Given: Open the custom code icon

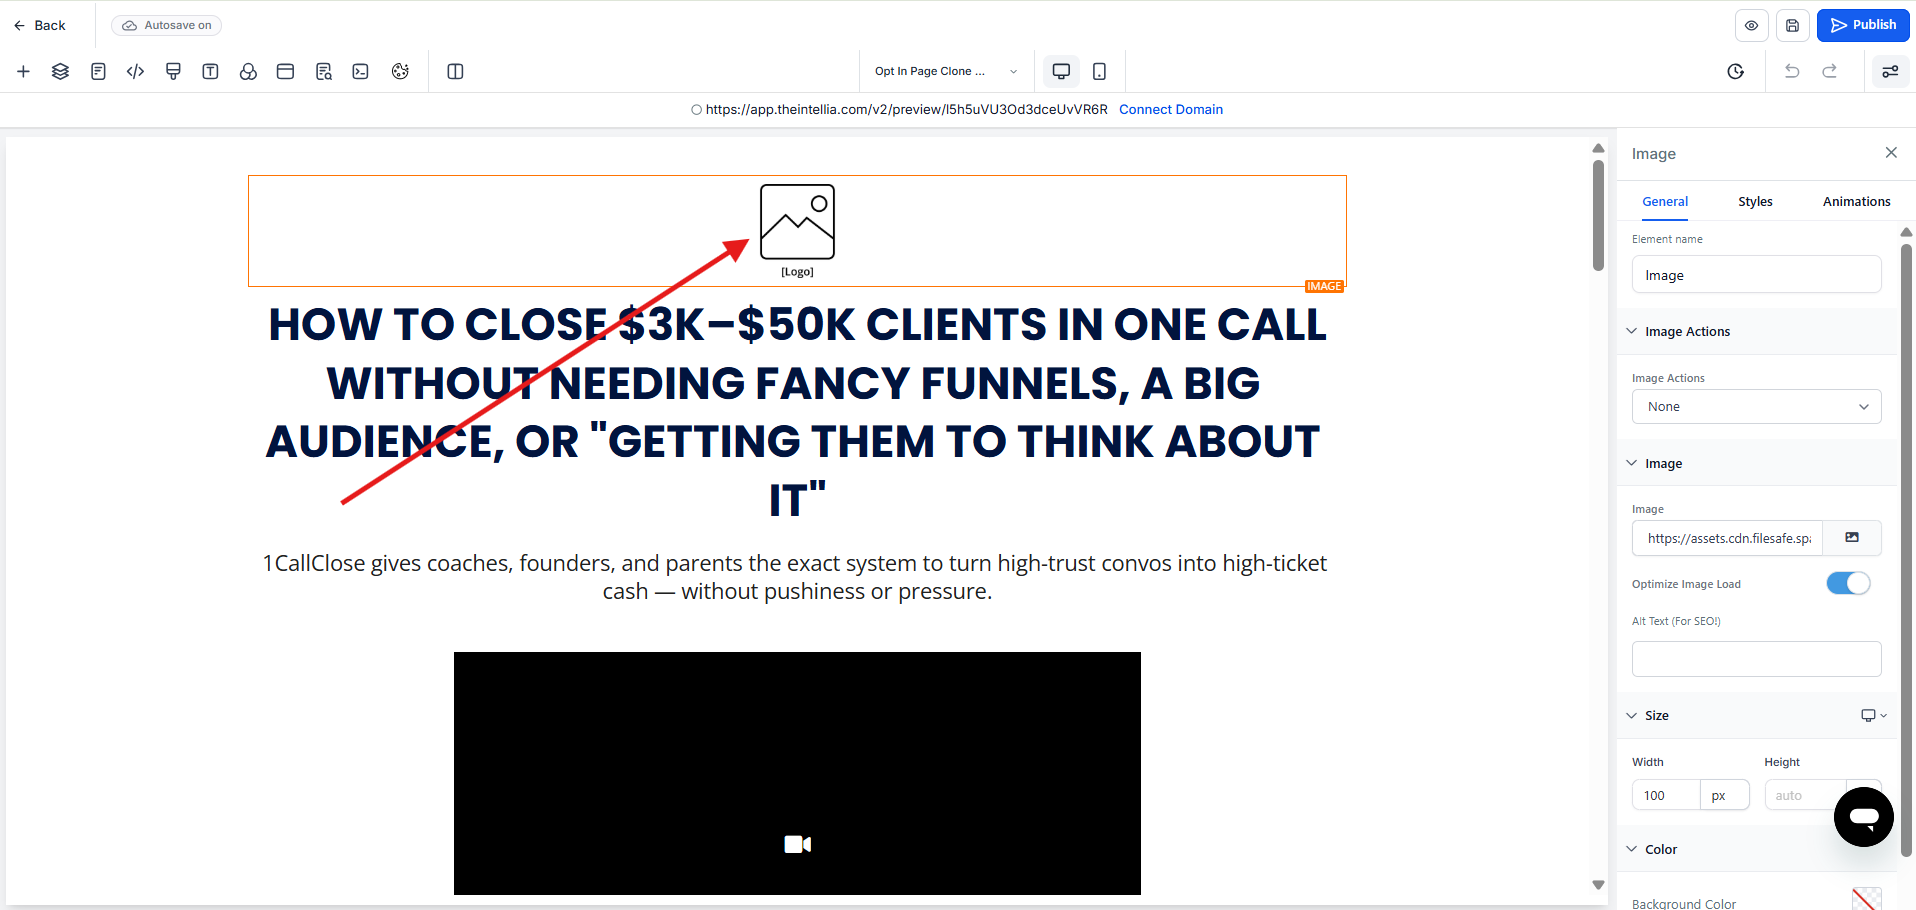Looking at the screenshot, I should coord(135,71).
